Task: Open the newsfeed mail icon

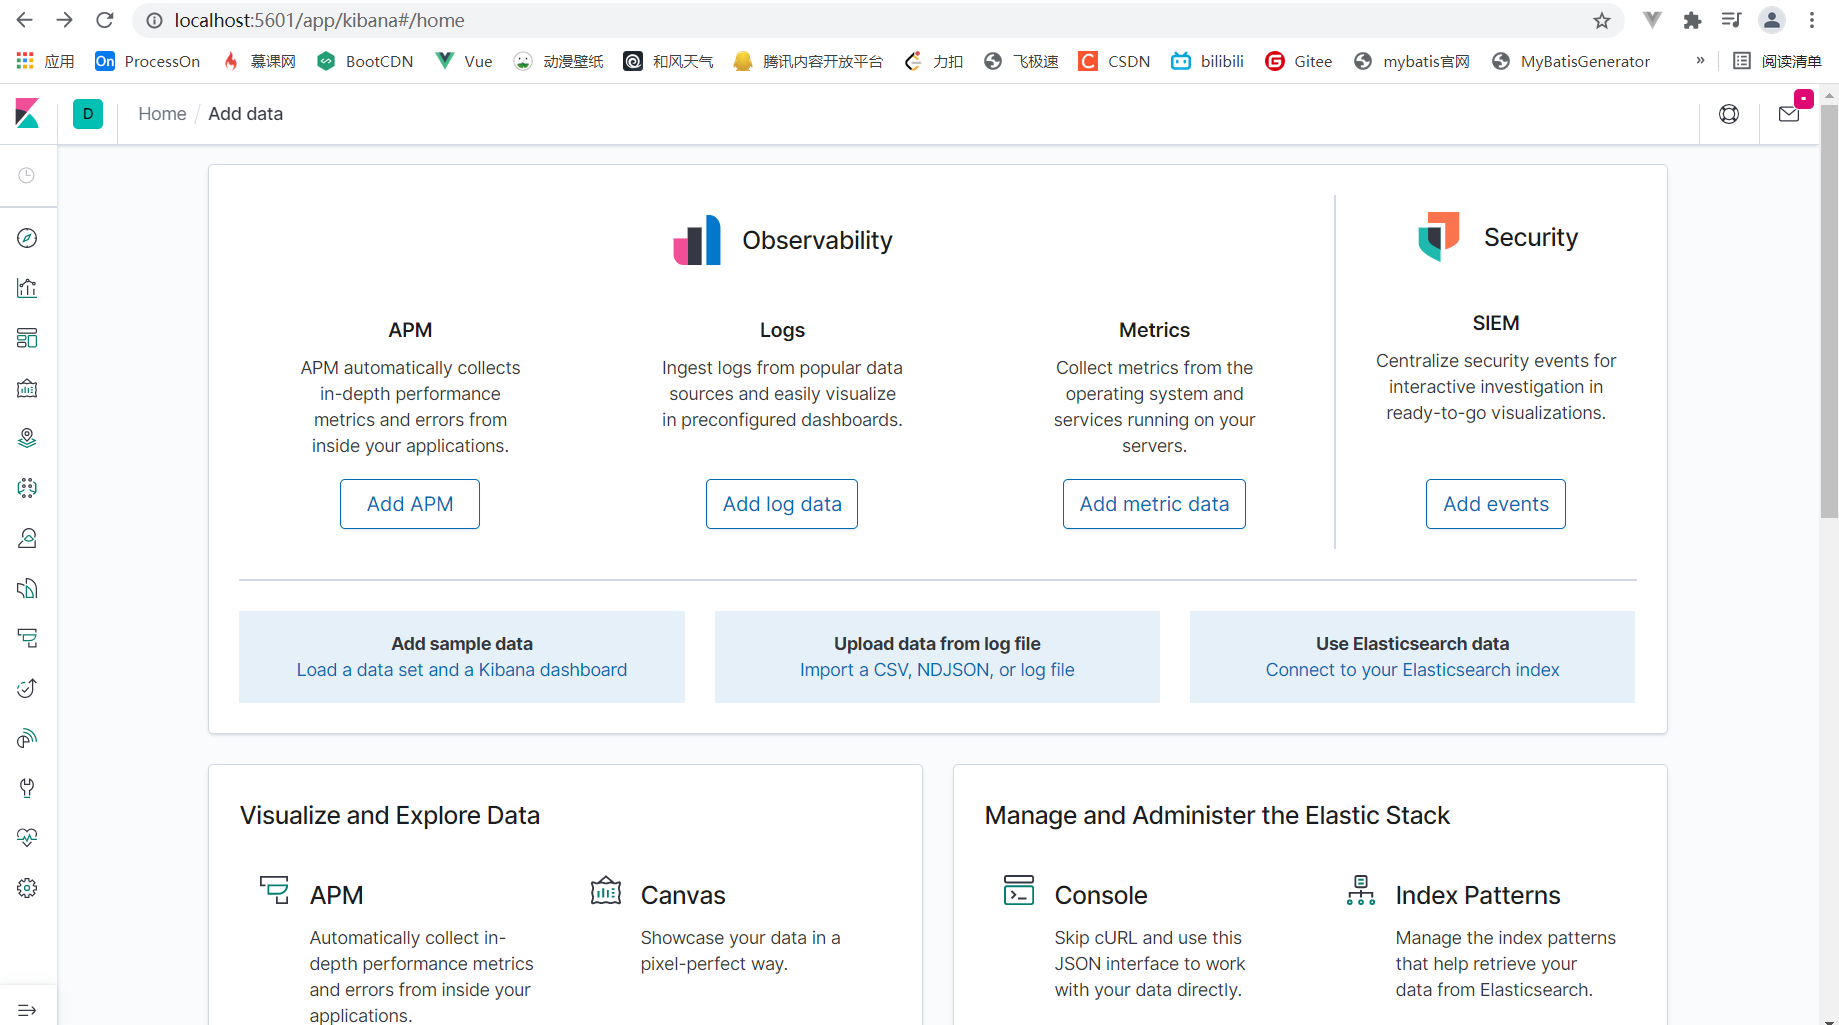Action: pyautogui.click(x=1790, y=114)
